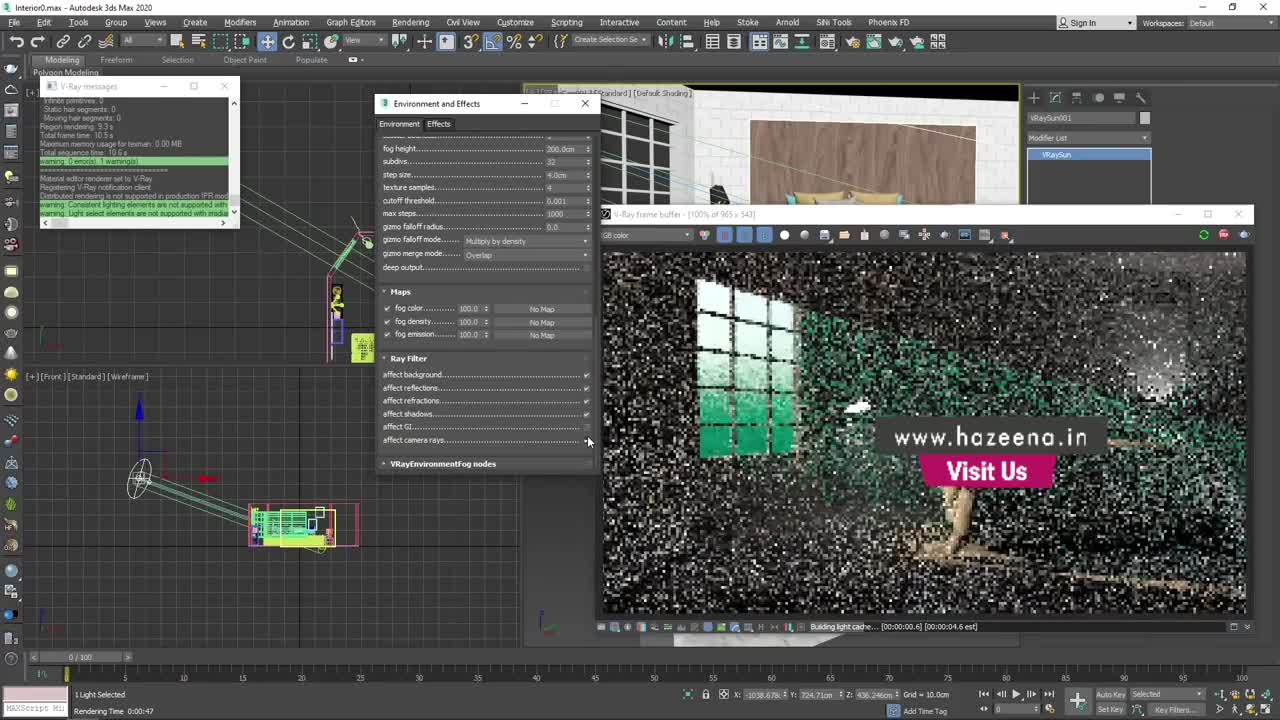Open the Create tab of command panel

(x=1034, y=97)
